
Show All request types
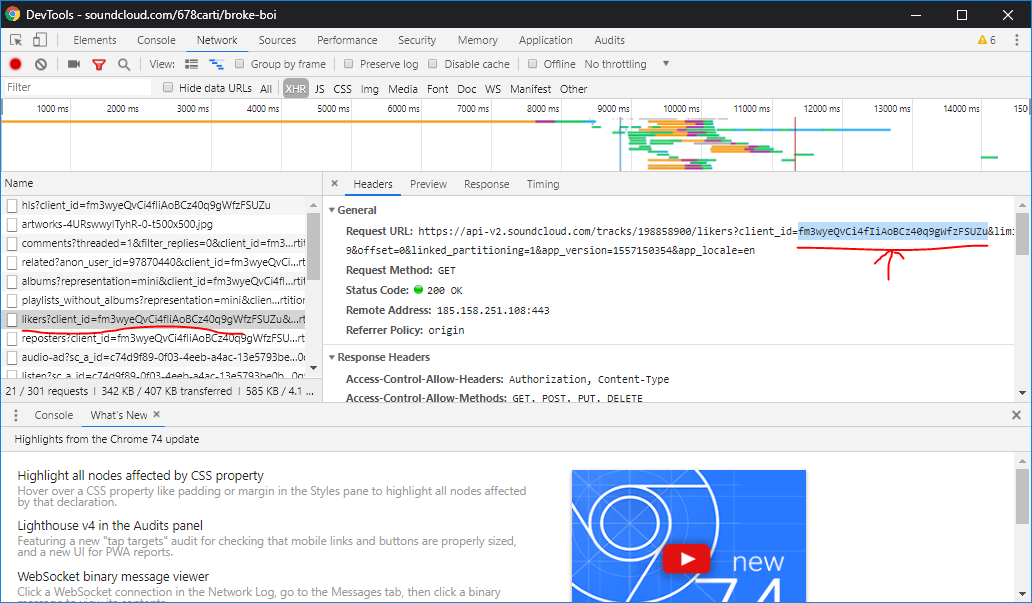[x=266, y=88]
